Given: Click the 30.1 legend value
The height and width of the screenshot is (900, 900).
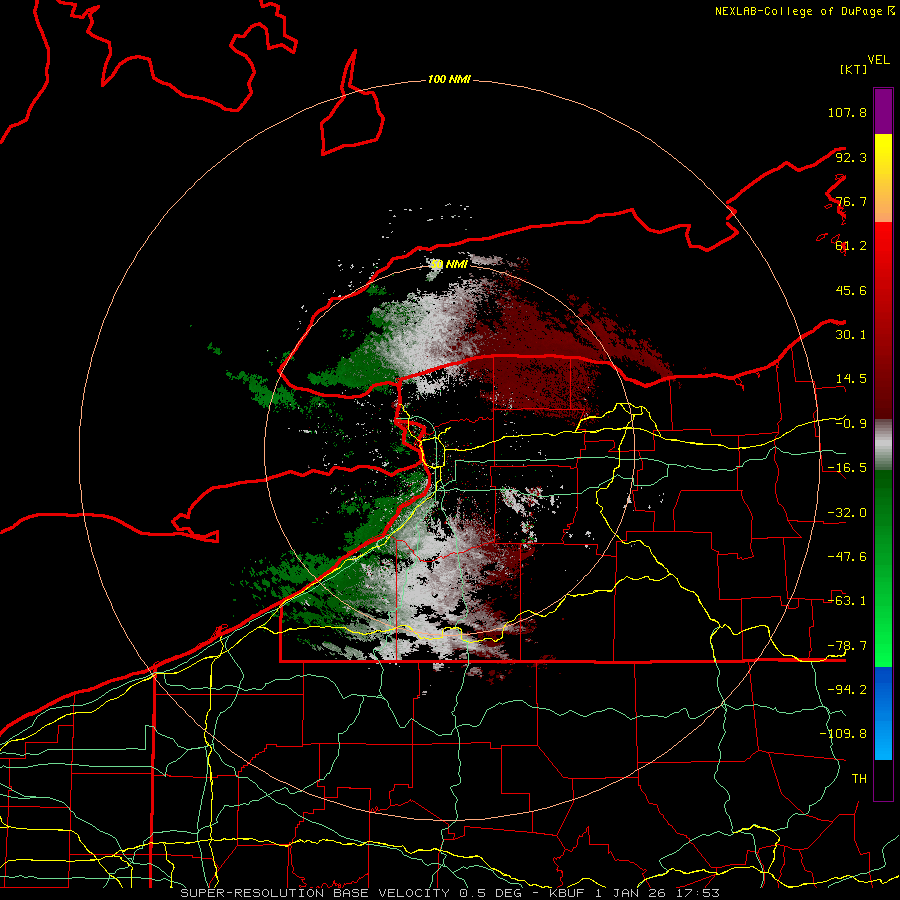Looking at the screenshot, I should (850, 335).
